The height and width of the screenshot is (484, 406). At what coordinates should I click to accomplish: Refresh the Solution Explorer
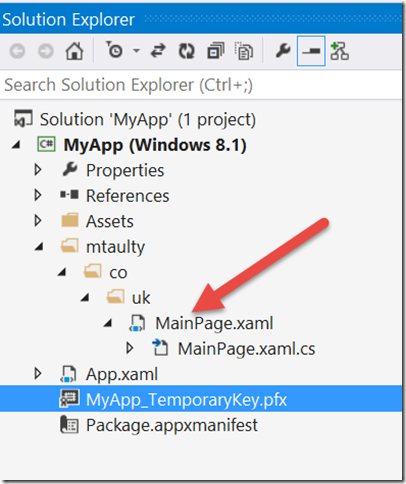186,51
